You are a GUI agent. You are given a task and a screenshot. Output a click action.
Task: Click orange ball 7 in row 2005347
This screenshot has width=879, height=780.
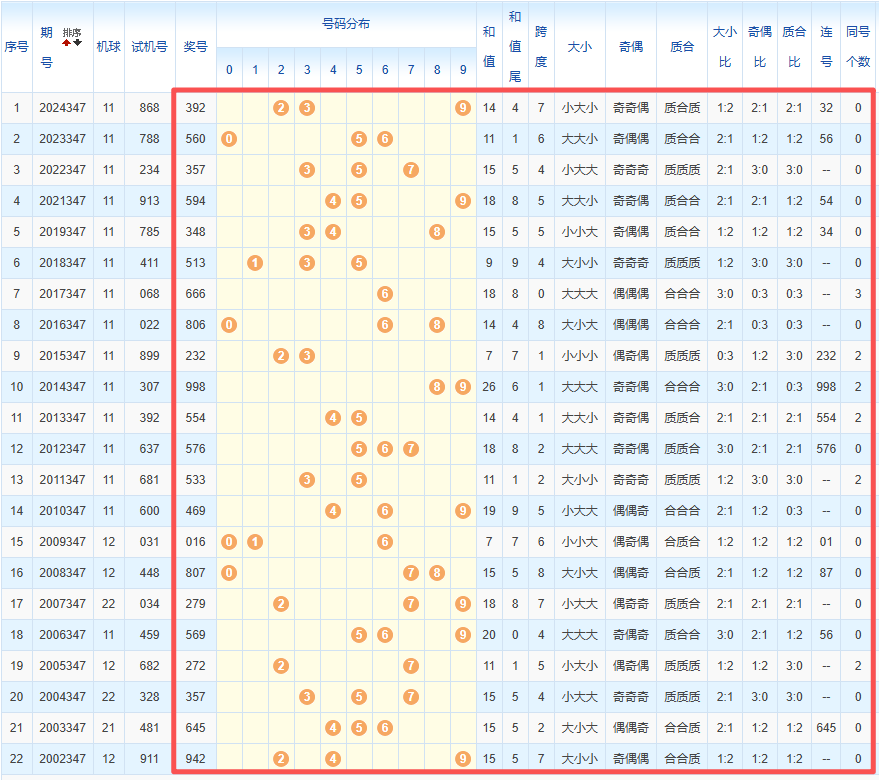(411, 666)
